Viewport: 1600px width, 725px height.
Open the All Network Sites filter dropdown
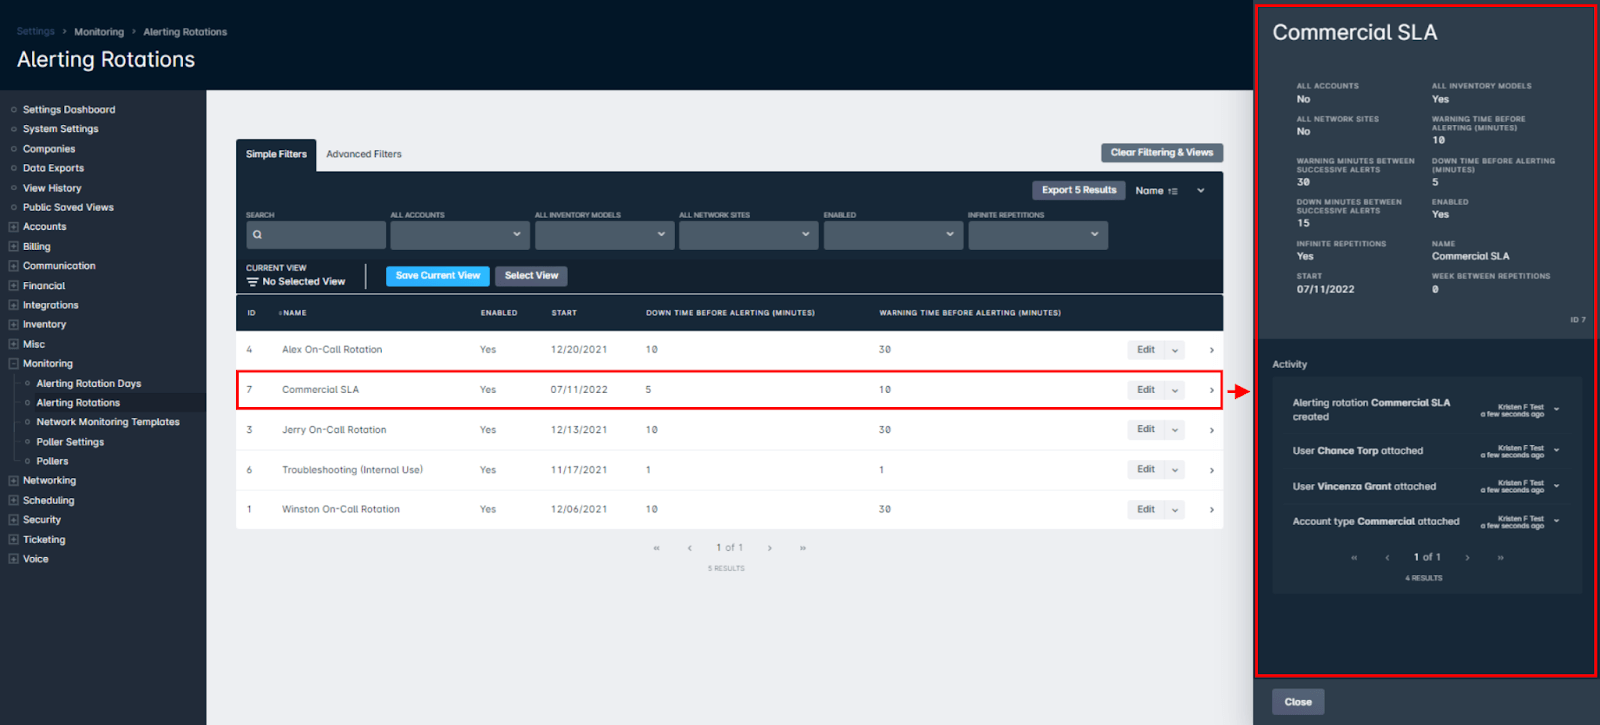(749, 235)
